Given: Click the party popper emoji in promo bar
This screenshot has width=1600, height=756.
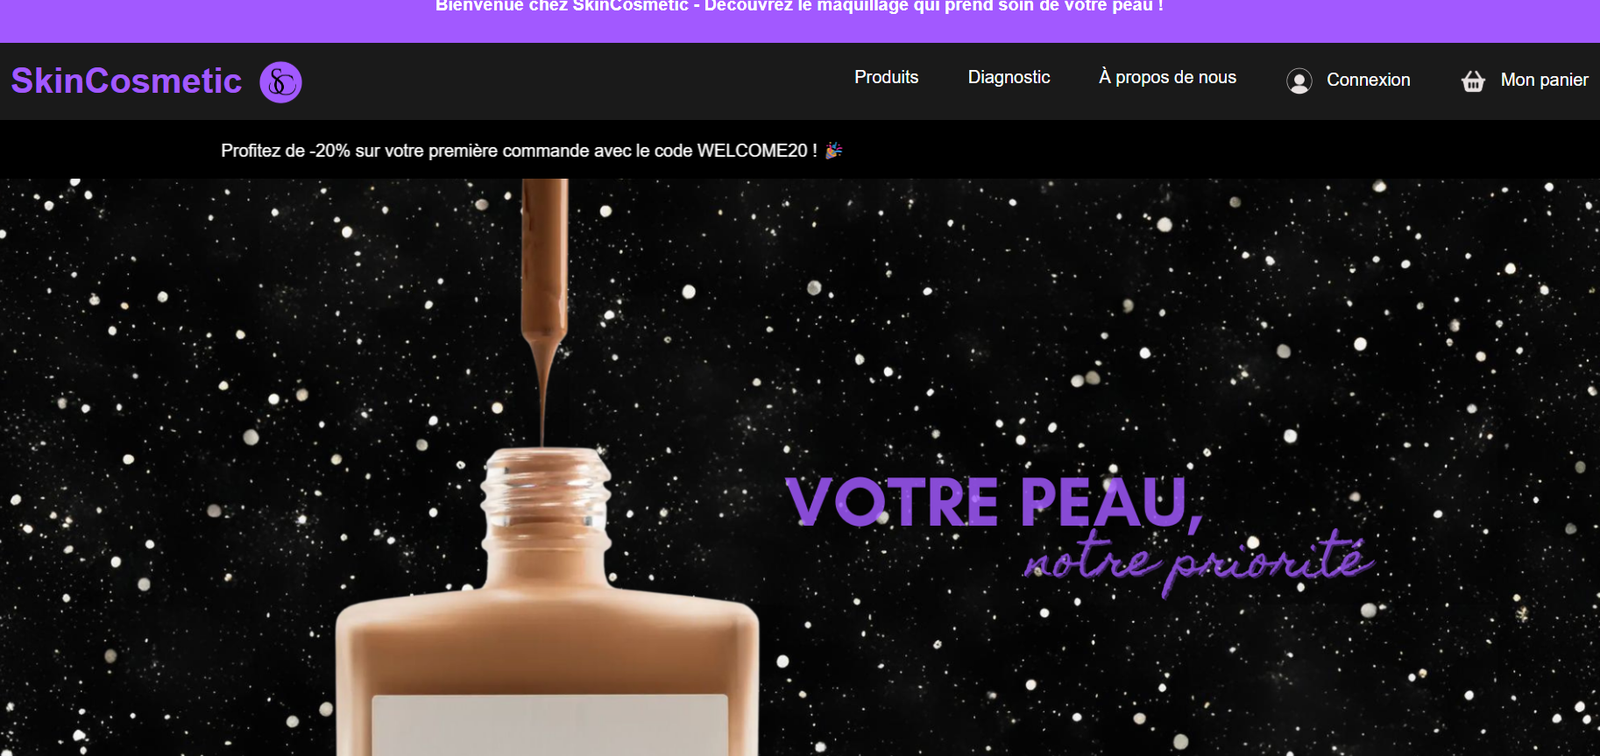Looking at the screenshot, I should [834, 151].
